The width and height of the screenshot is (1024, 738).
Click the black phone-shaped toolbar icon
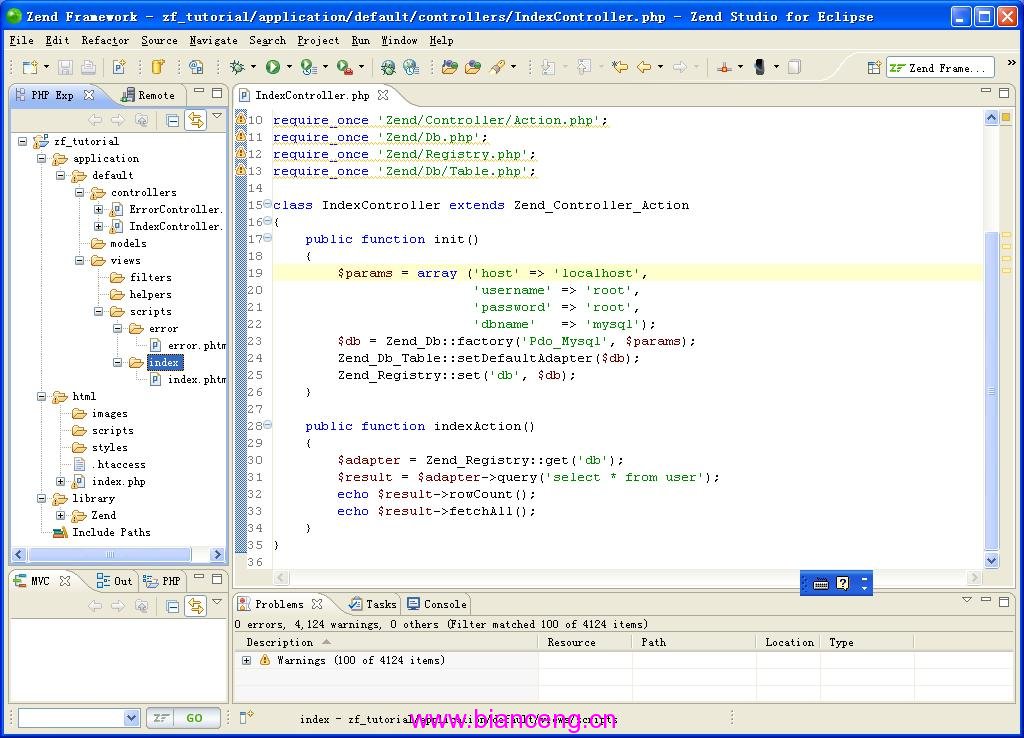pyautogui.click(x=760, y=67)
